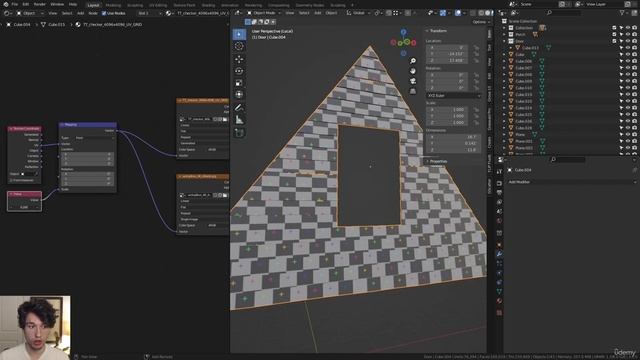Image resolution: width=640 pixels, height=360 pixels.
Task: Hide the Porch collection via eye icon
Action: (628, 35)
